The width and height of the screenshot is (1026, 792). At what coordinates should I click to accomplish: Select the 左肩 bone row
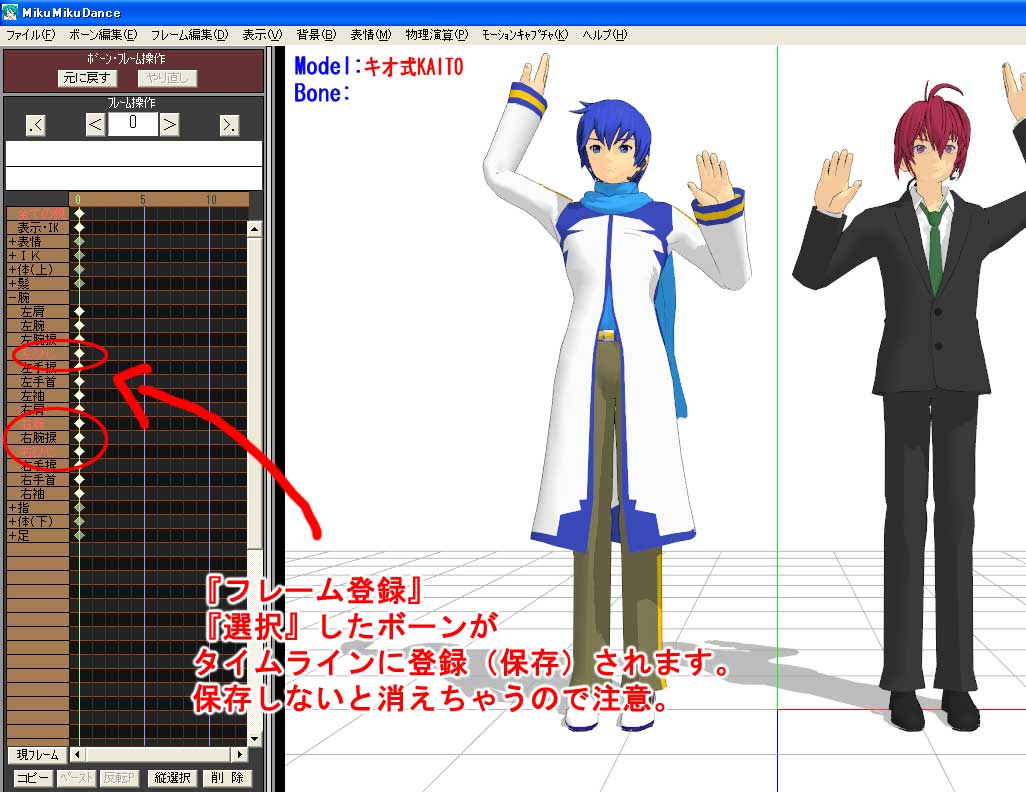[37, 312]
